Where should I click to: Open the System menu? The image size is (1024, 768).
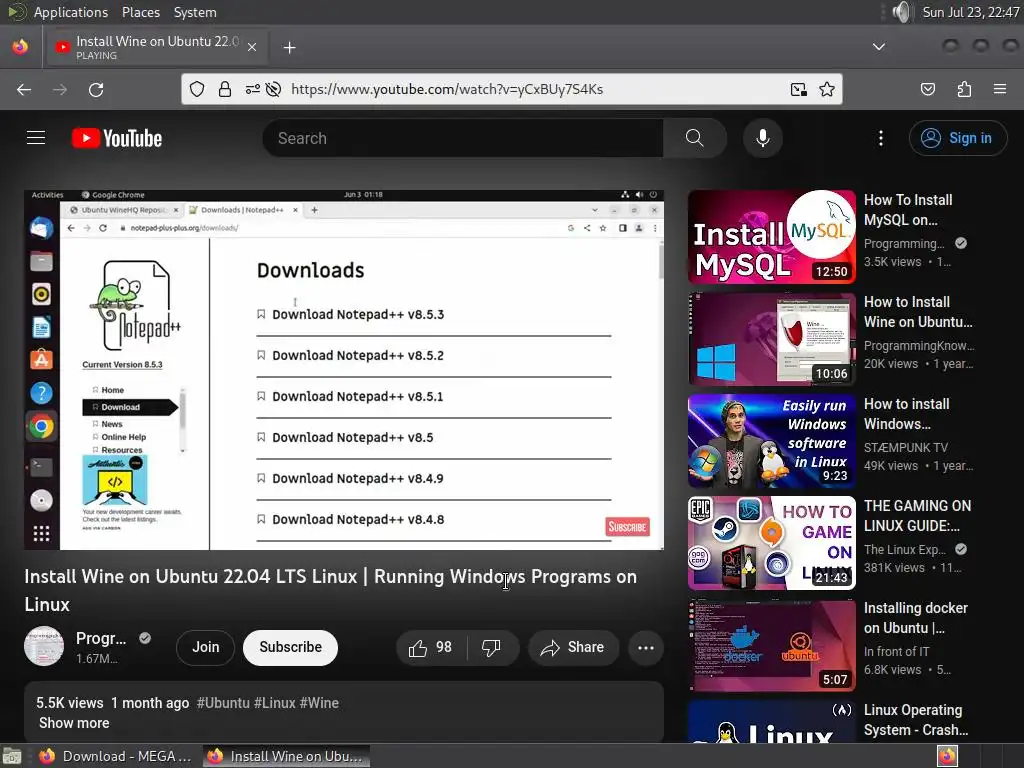pos(195,12)
